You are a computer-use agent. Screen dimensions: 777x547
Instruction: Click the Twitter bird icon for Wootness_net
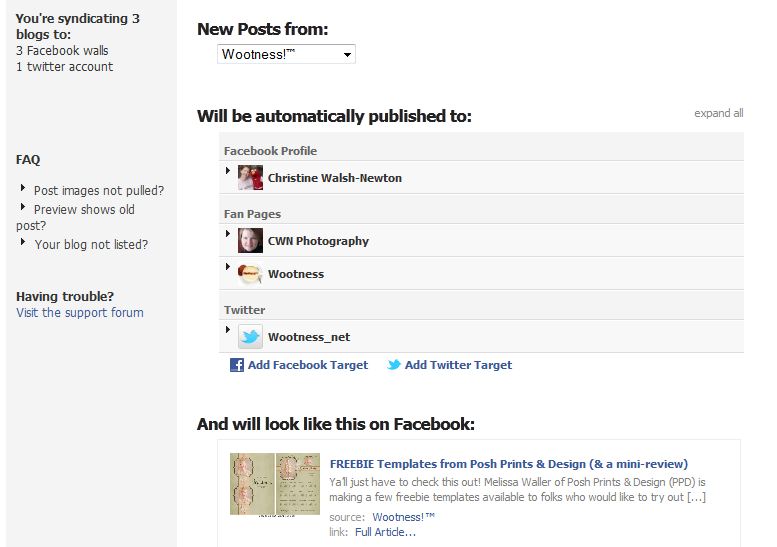point(250,336)
